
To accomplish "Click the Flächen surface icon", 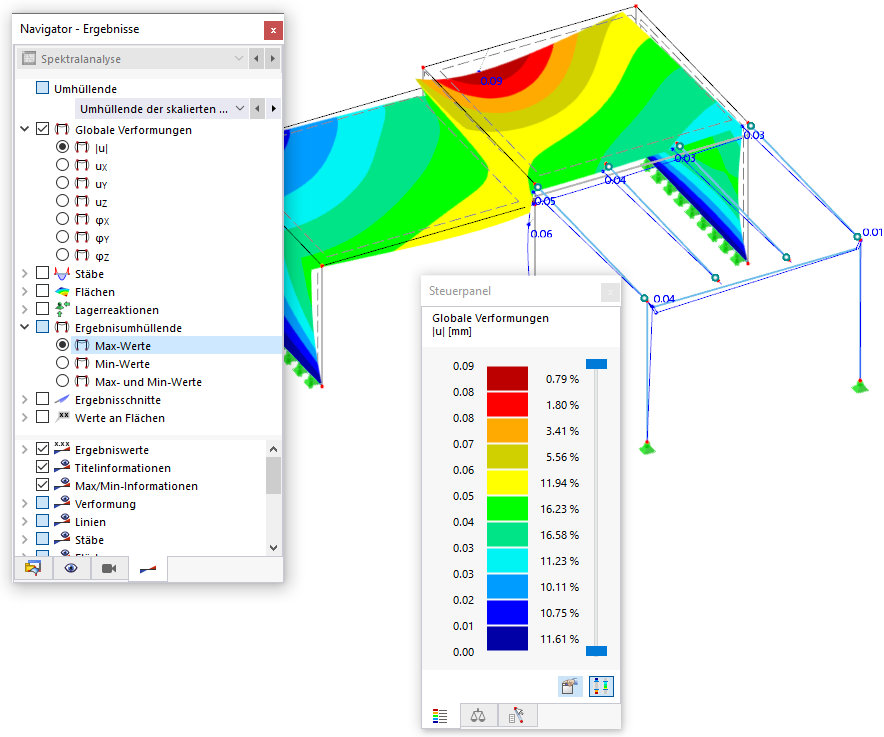I will click(62, 292).
